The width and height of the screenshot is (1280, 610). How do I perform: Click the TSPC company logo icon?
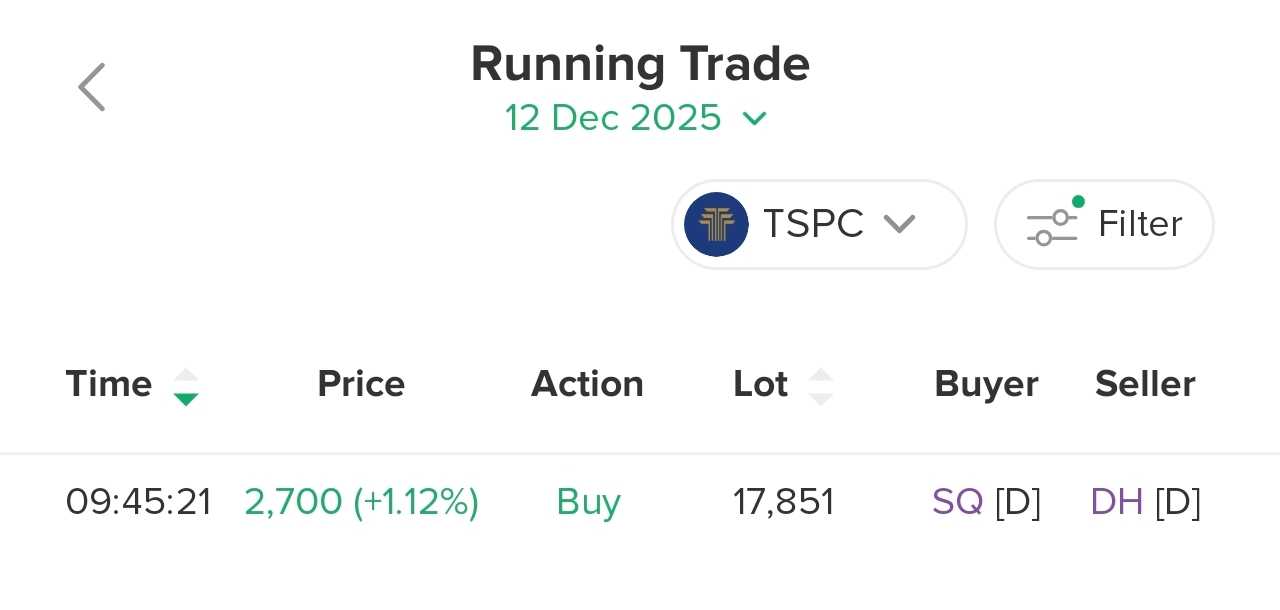(716, 224)
